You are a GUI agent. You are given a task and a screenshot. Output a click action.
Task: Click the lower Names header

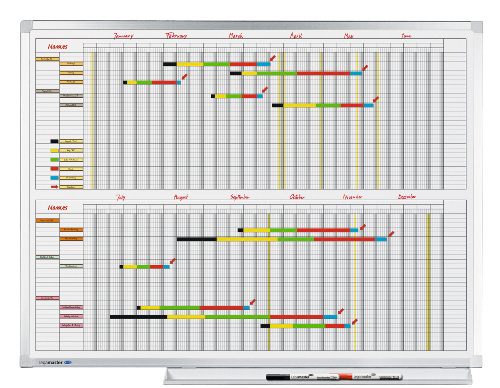pyautogui.click(x=58, y=208)
